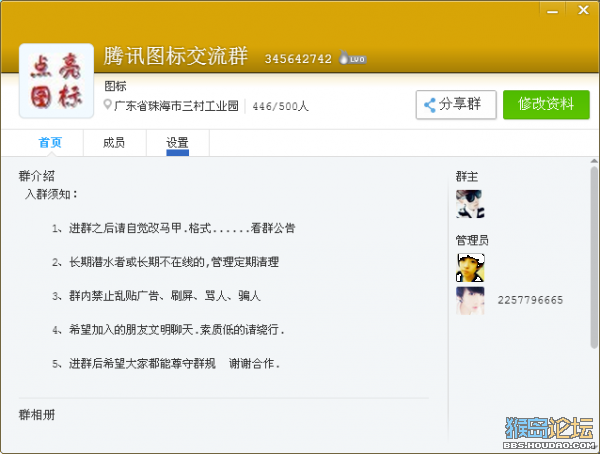Click the scrollbar up arrow
The height and width of the screenshot is (454, 600).
(x=594, y=161)
